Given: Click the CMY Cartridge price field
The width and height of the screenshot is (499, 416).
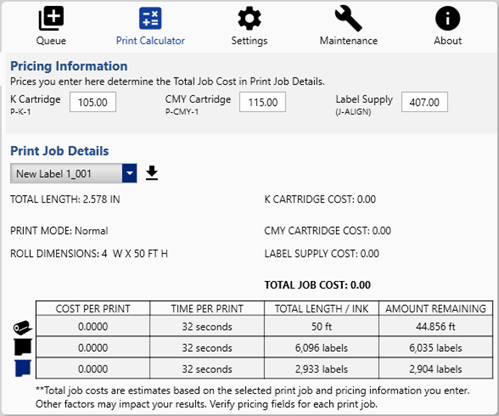Looking at the screenshot, I should pyautogui.click(x=262, y=102).
